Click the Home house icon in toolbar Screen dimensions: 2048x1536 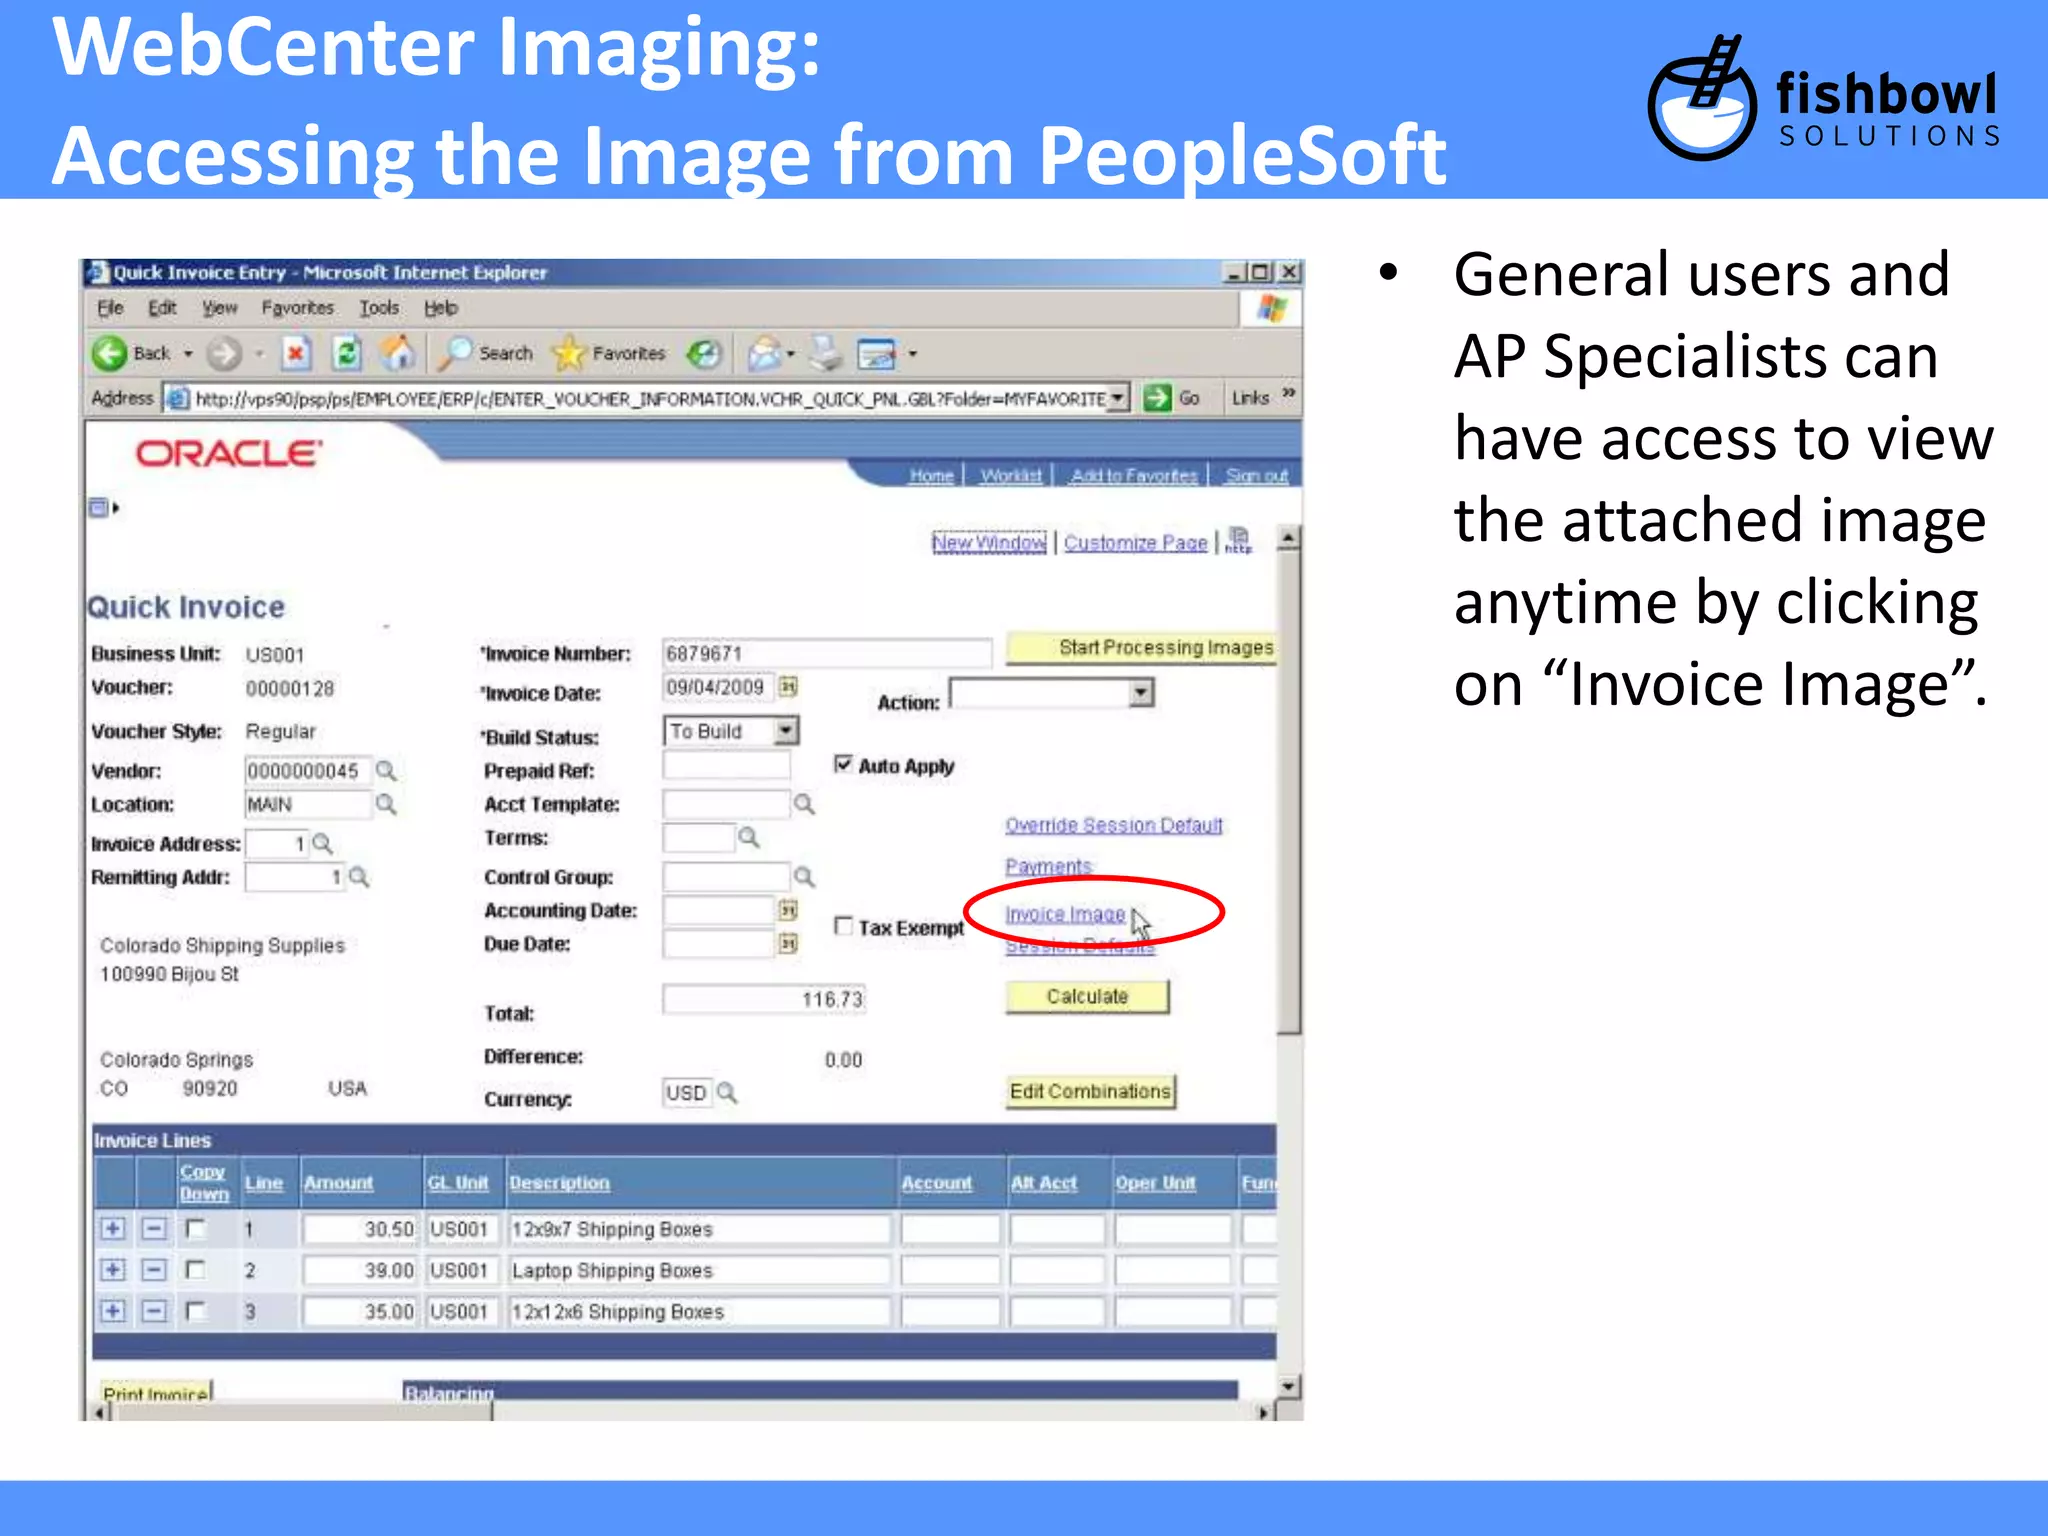(x=398, y=352)
